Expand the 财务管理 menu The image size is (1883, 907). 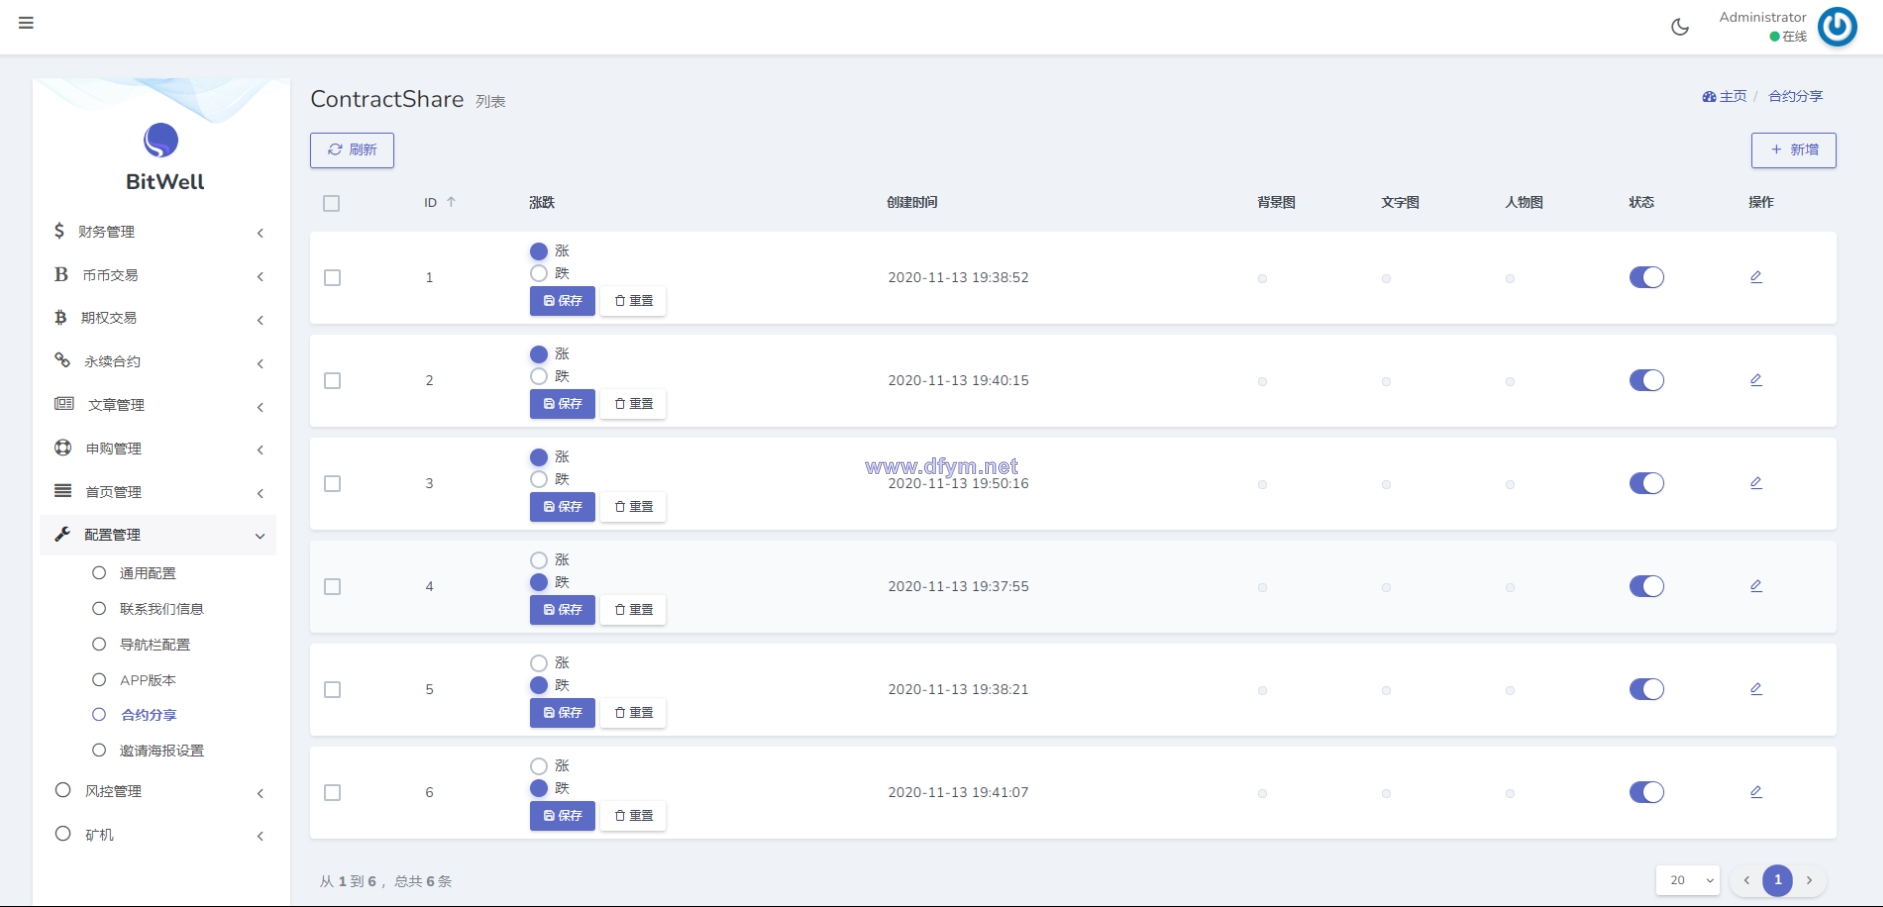click(160, 232)
